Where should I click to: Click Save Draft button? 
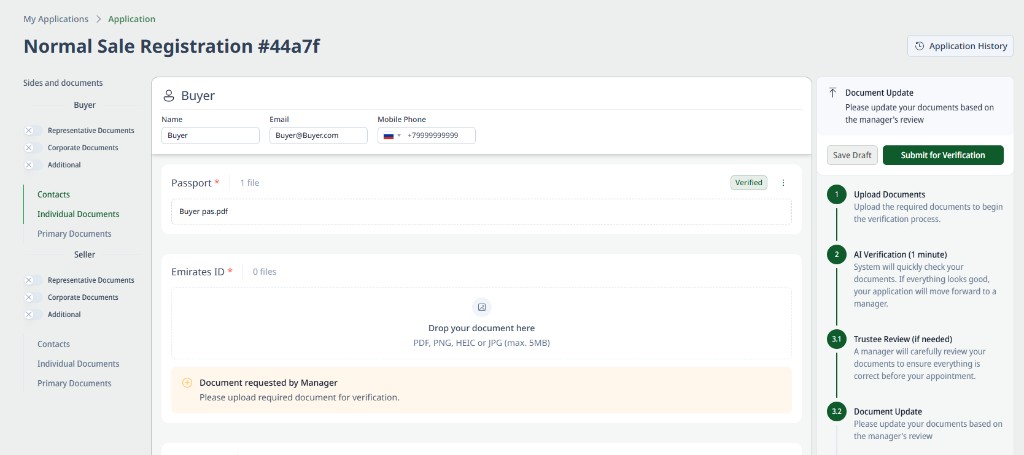coord(852,155)
